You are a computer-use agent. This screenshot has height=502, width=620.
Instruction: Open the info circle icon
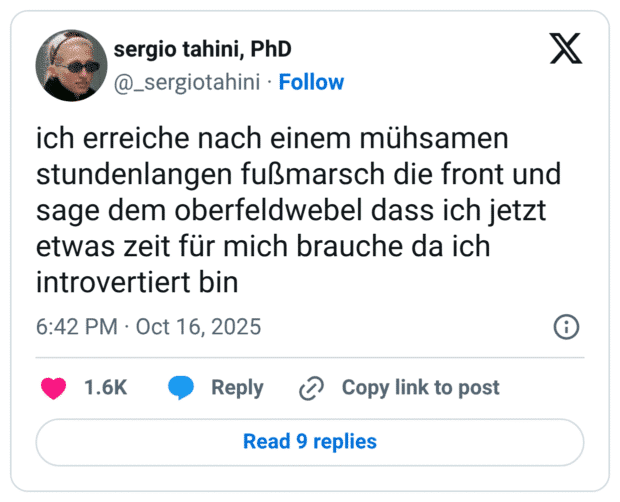565,327
